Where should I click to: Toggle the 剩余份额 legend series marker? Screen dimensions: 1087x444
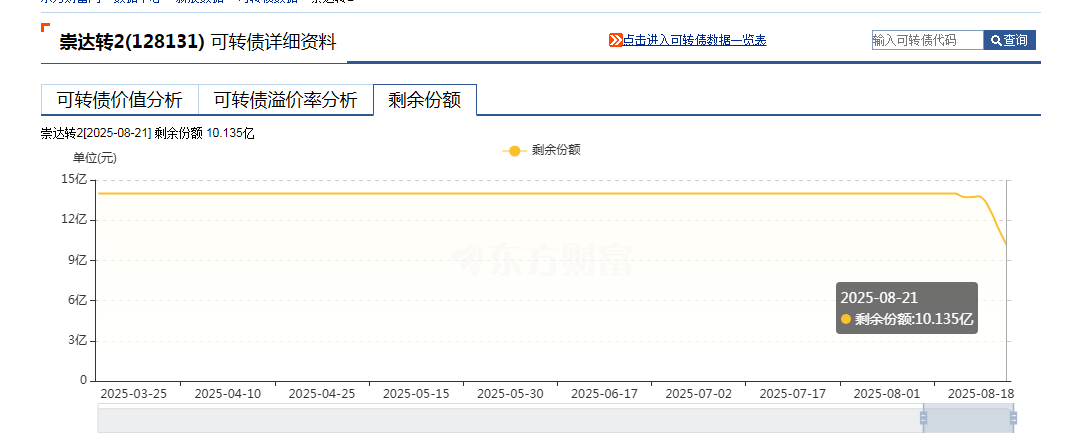(x=514, y=151)
